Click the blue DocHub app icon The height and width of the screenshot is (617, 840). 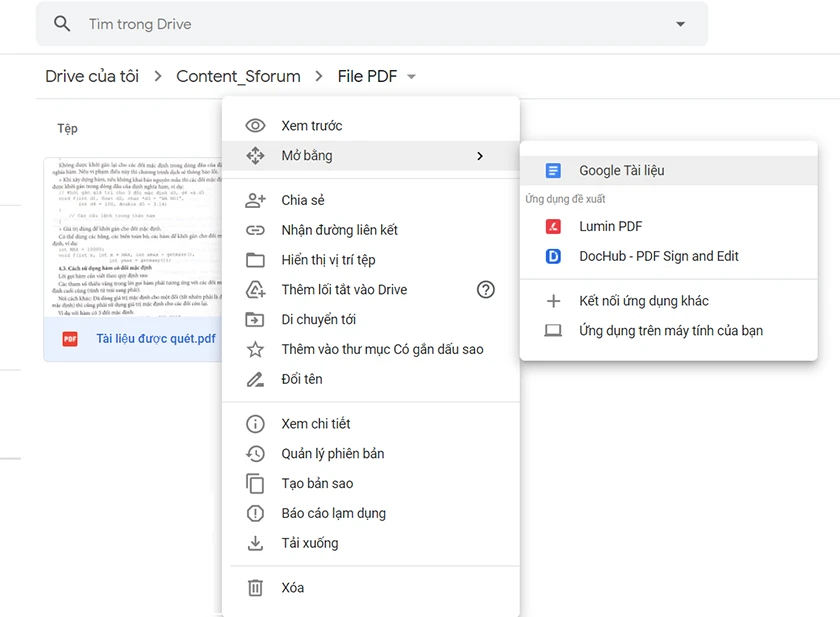[x=553, y=257]
